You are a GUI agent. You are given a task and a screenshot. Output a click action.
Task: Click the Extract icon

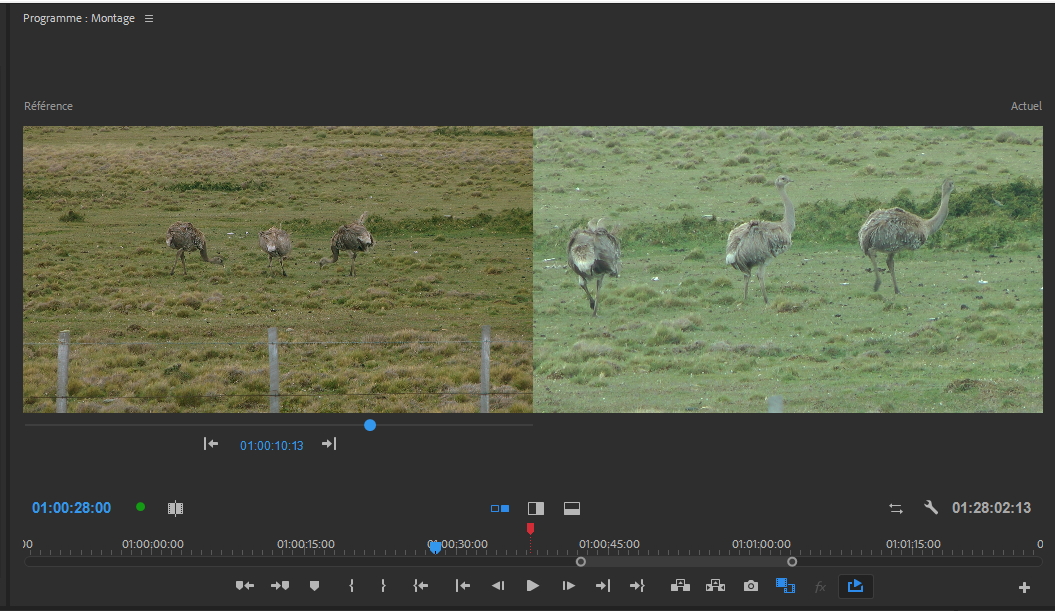(715, 586)
